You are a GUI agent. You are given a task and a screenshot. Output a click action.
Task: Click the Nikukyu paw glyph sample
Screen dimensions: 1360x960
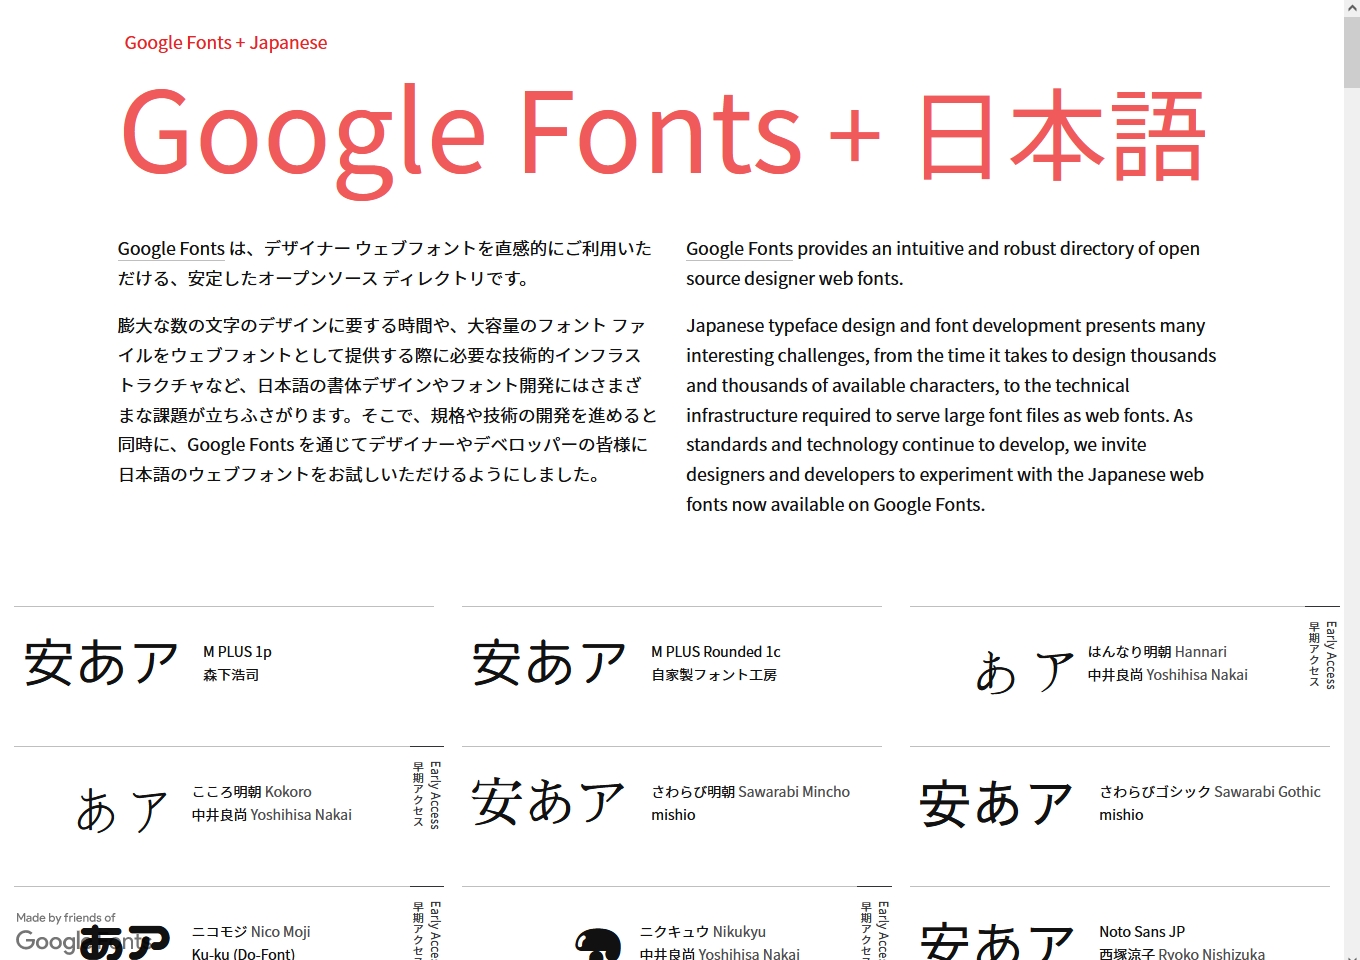tap(598, 944)
